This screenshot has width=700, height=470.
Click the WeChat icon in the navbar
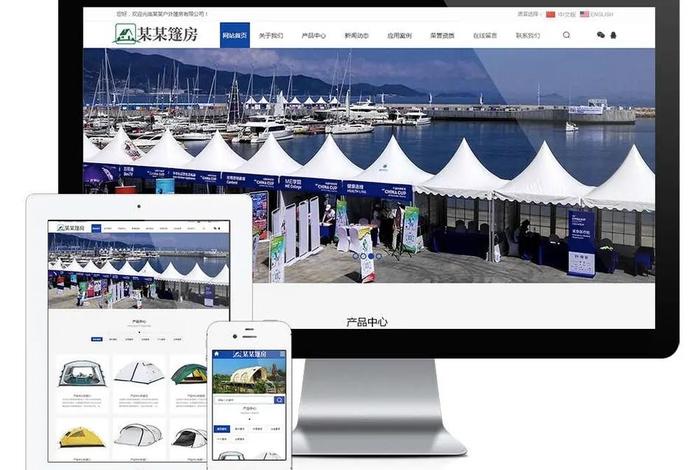(601, 35)
